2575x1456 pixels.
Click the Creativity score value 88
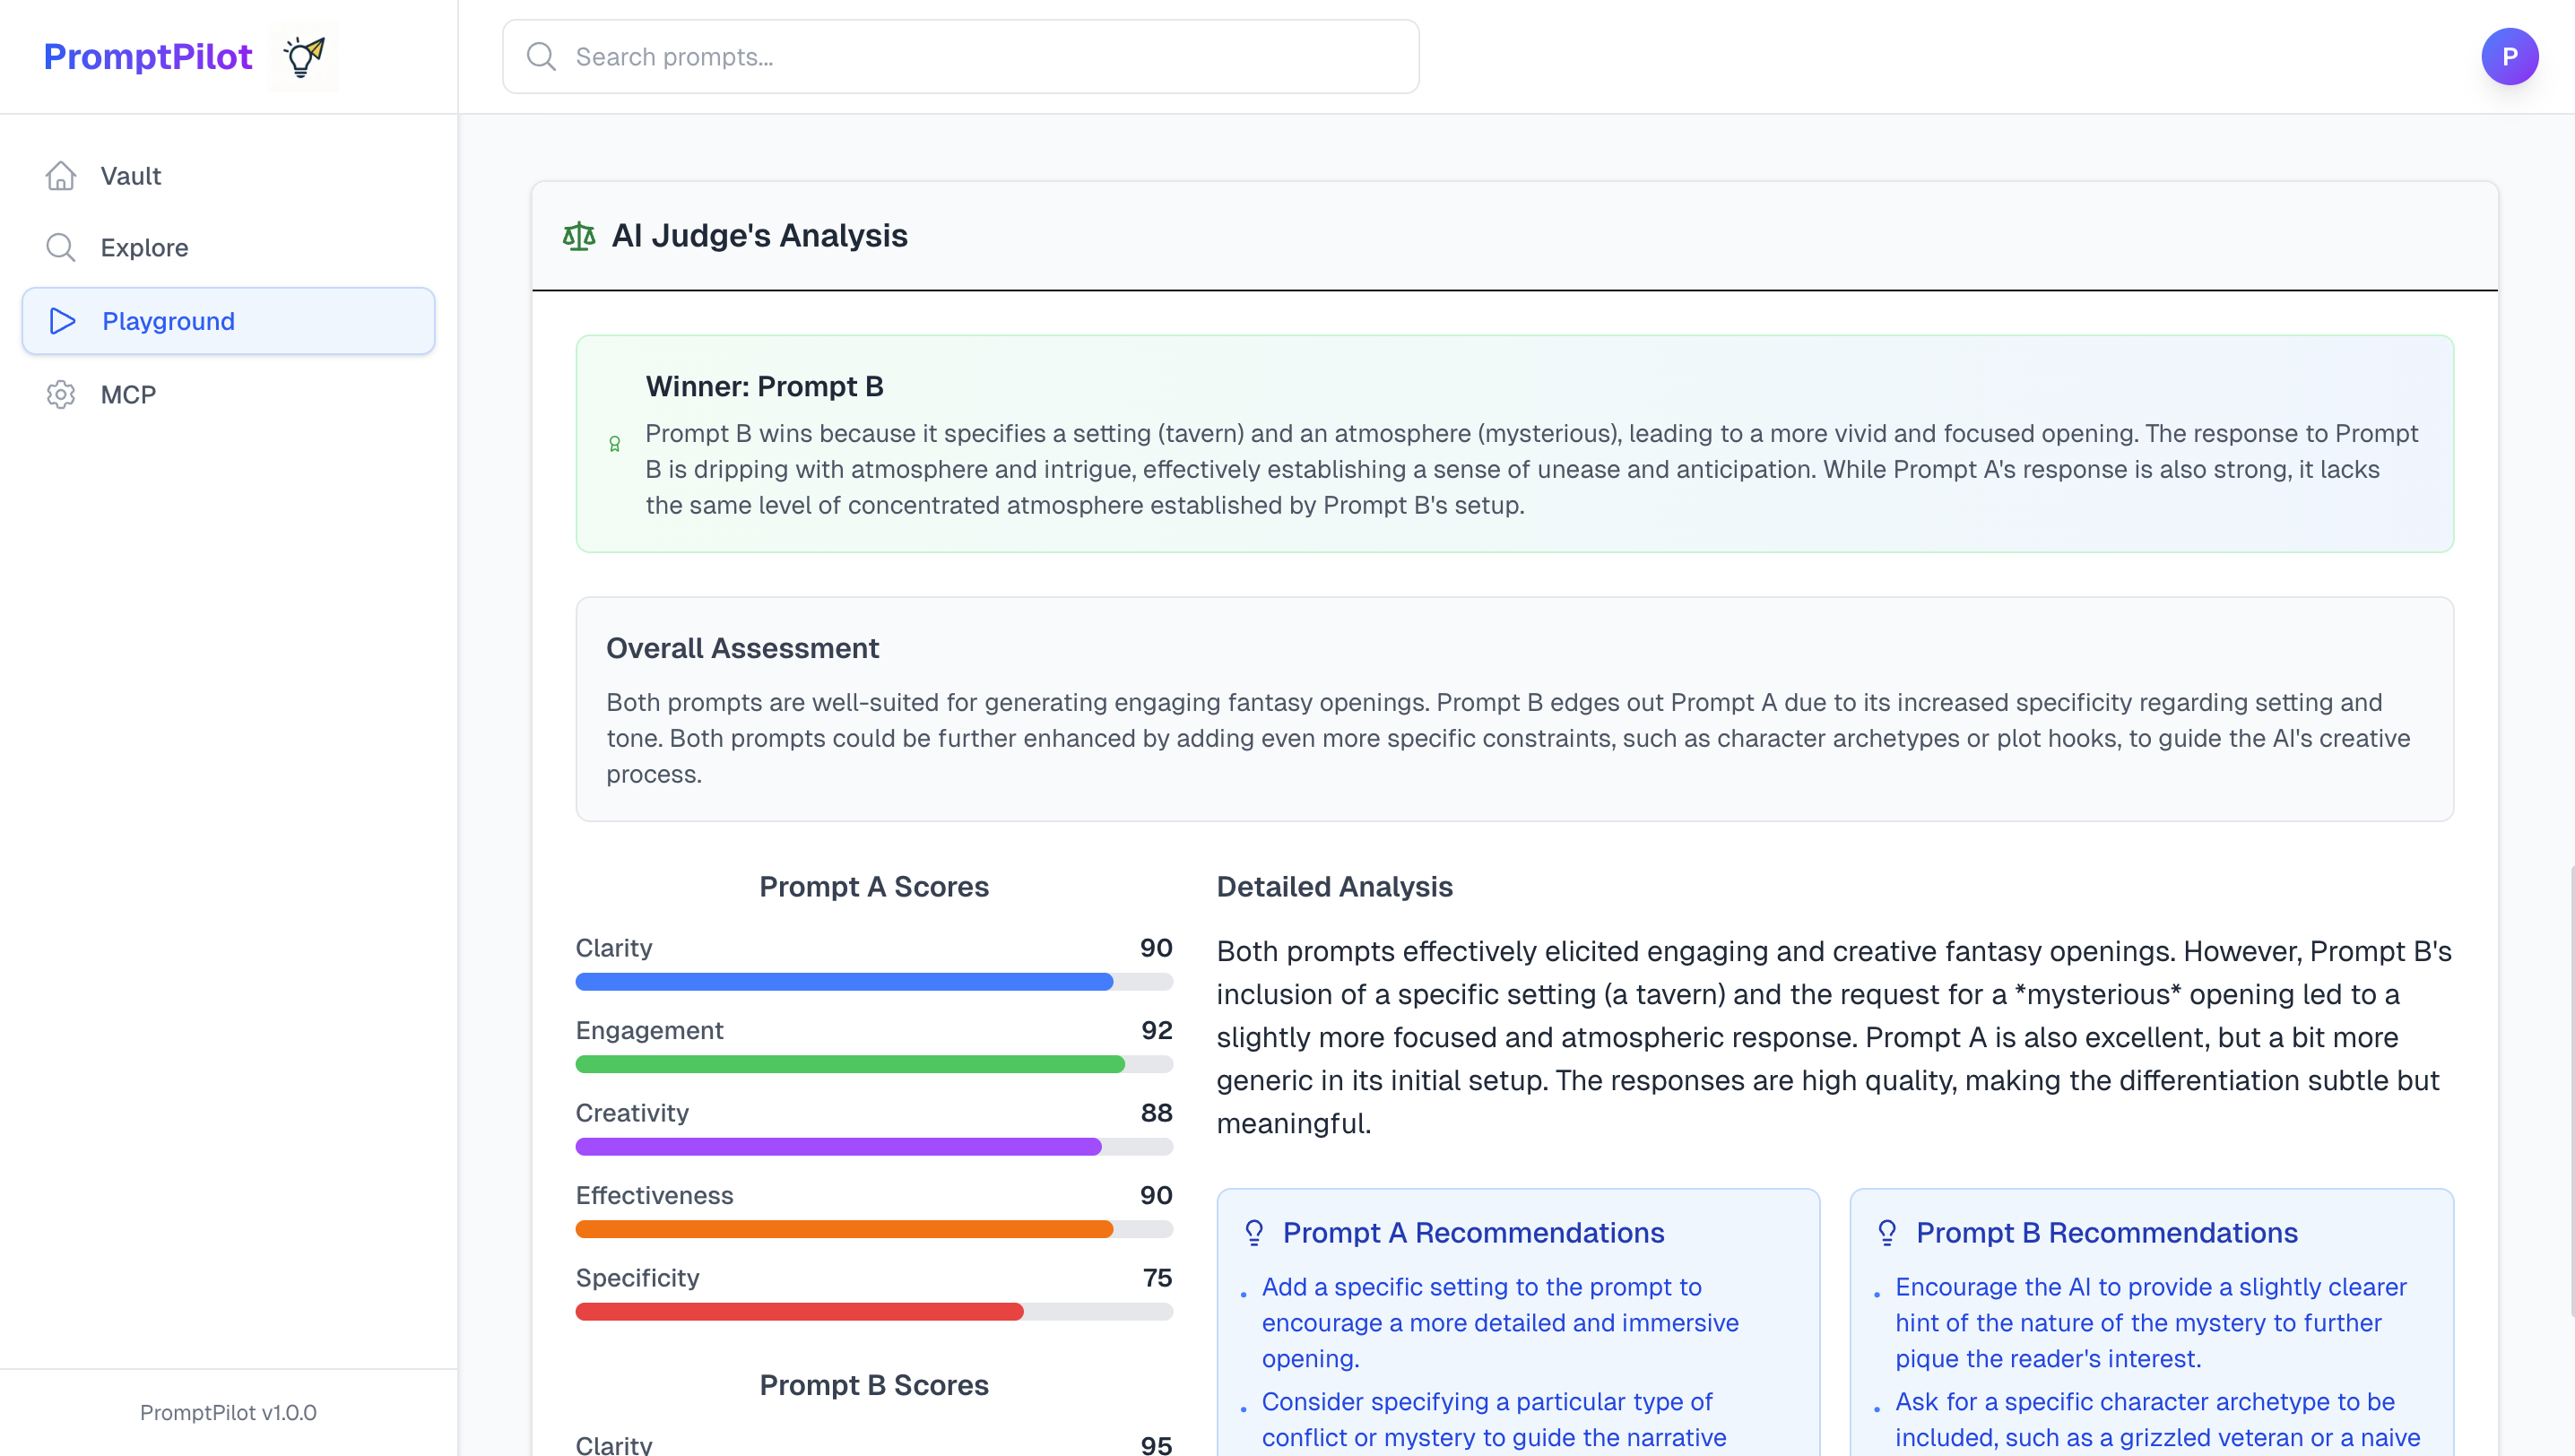[x=1157, y=1113]
